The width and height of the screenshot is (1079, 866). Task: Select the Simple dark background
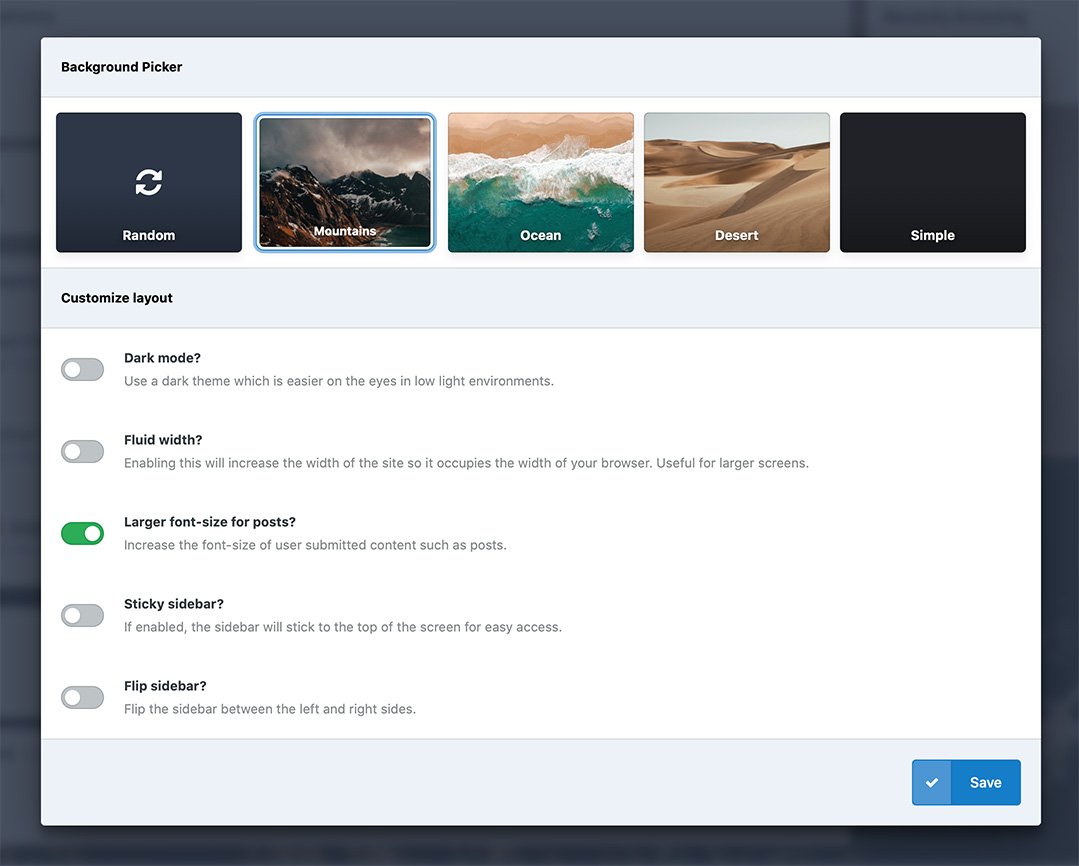932,182
